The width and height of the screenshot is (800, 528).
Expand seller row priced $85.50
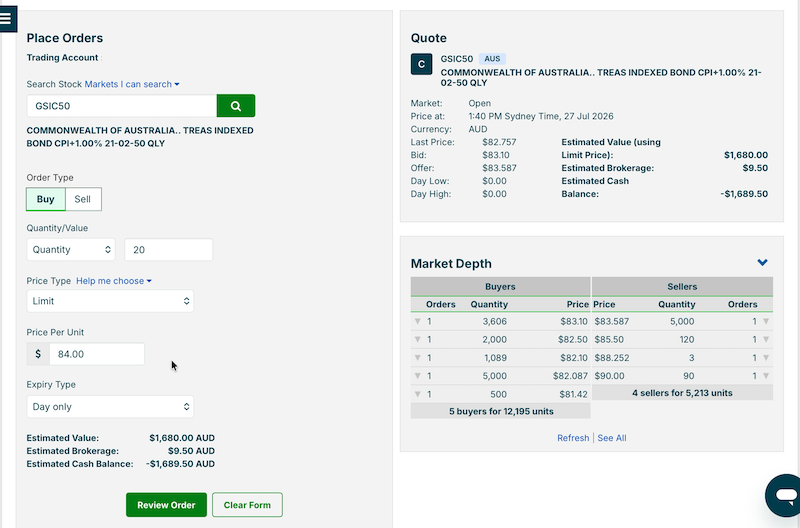click(766, 339)
